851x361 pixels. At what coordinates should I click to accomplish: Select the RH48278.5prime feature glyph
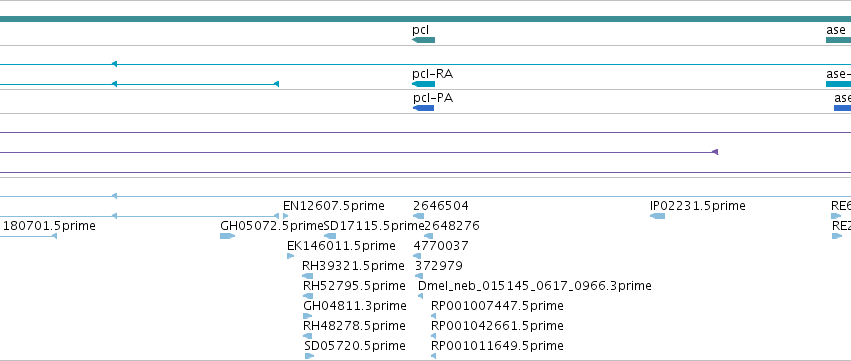(308, 336)
